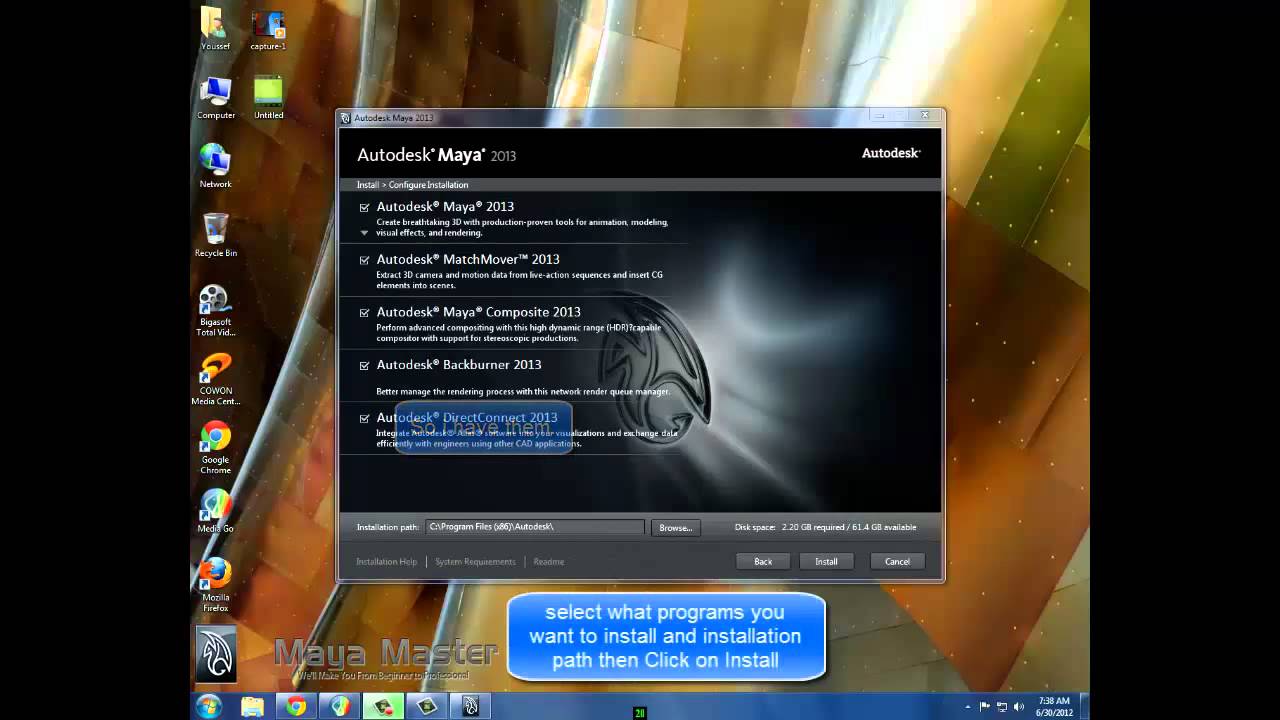This screenshot has width=1280, height=720.
Task: Click the Autodesk logo in installer header
Action: (x=891, y=153)
